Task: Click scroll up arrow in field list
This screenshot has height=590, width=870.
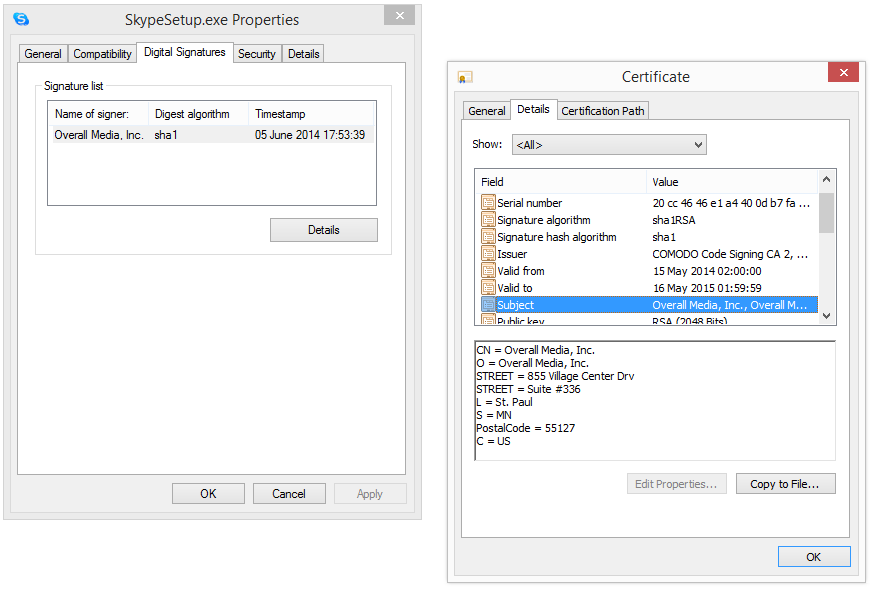Action: tap(826, 179)
